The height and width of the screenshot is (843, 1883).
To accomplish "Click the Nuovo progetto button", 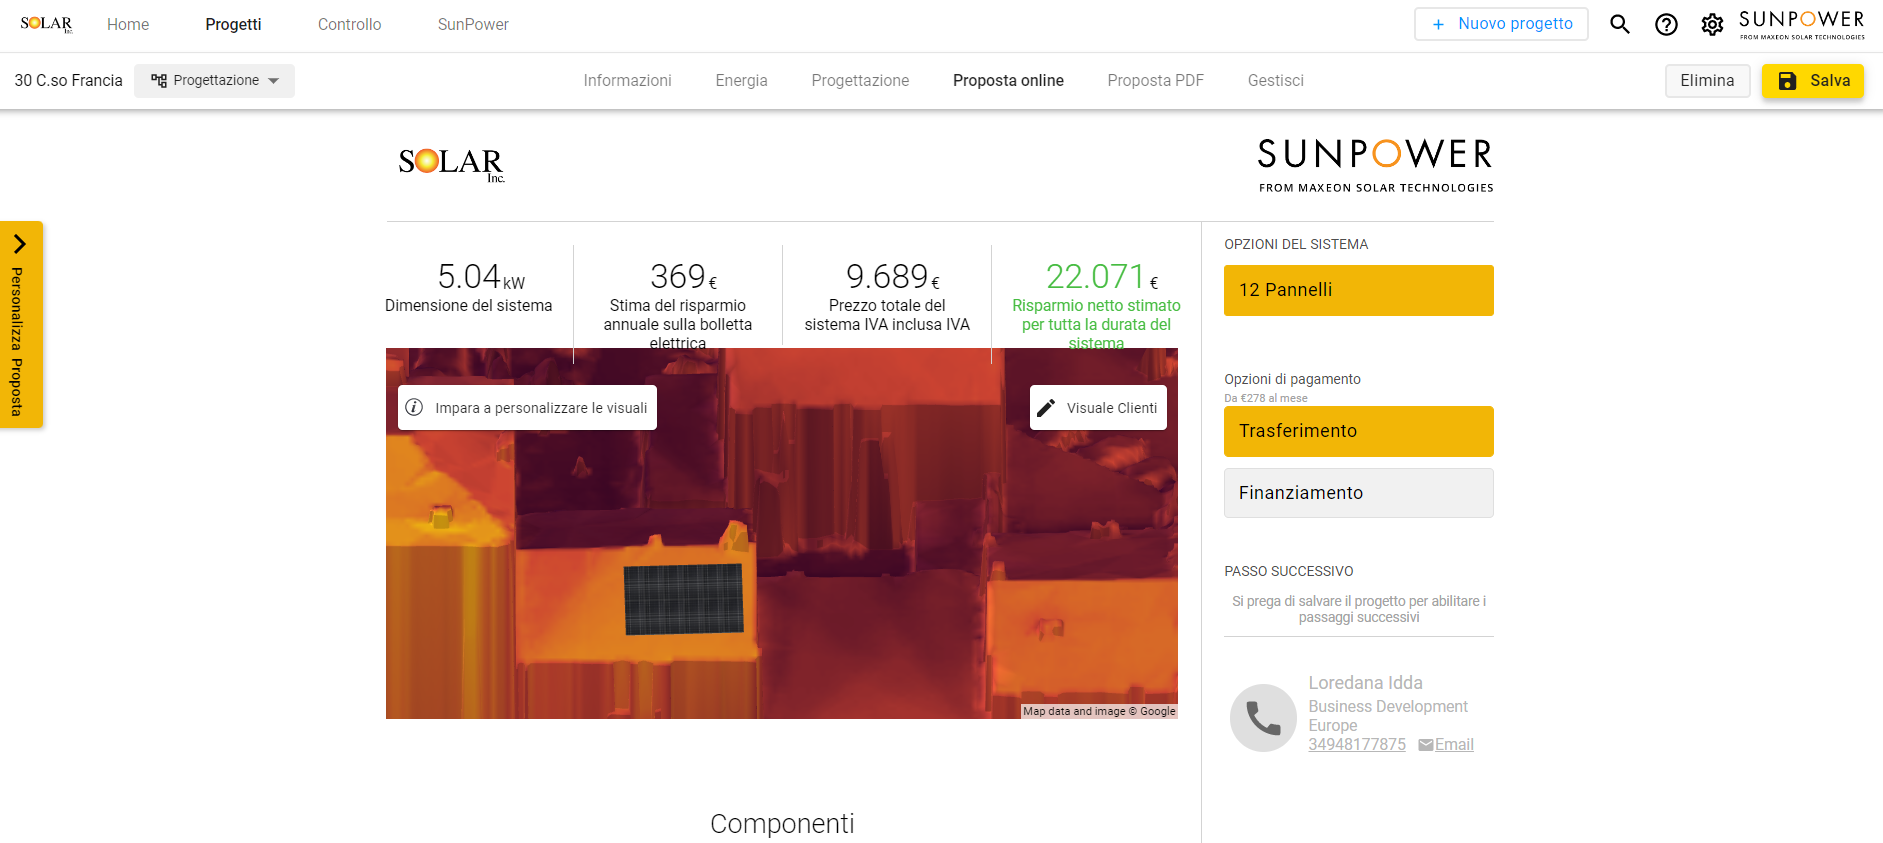I will tap(1501, 24).
